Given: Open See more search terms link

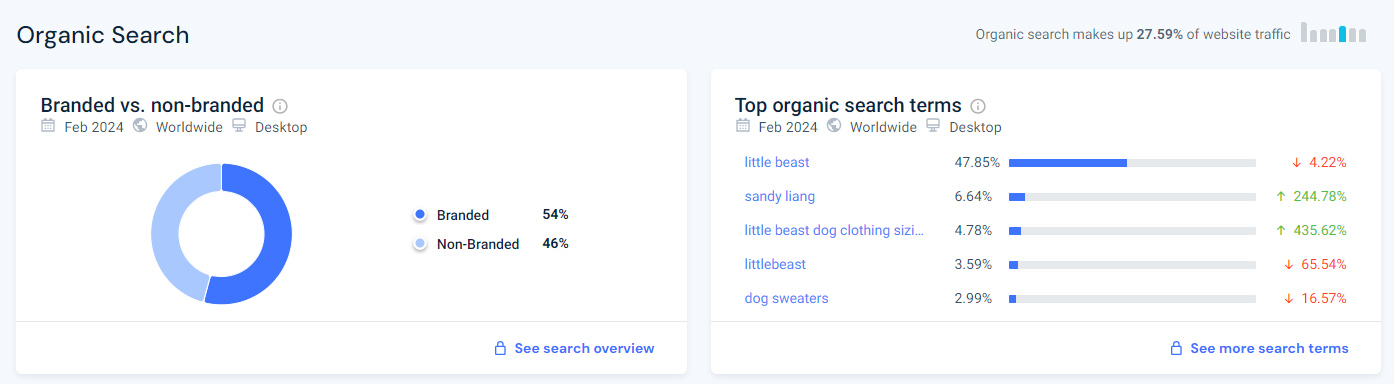Looking at the screenshot, I should click(1269, 348).
